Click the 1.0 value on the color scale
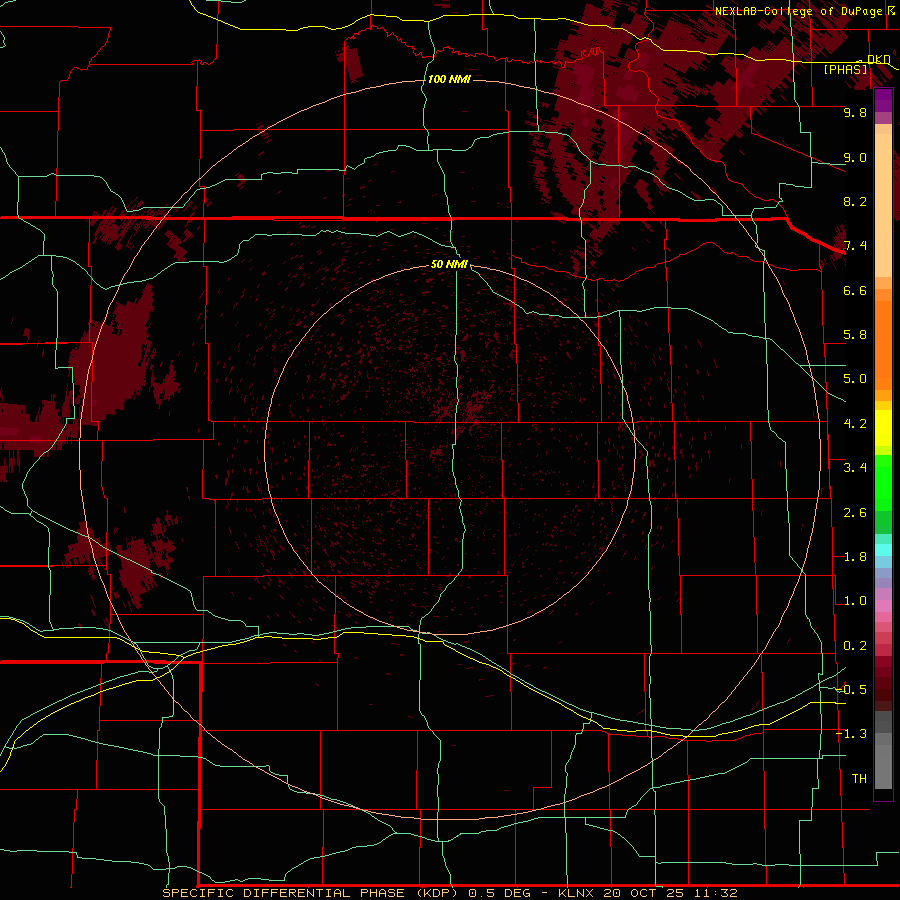The image size is (900, 900). tap(855, 601)
